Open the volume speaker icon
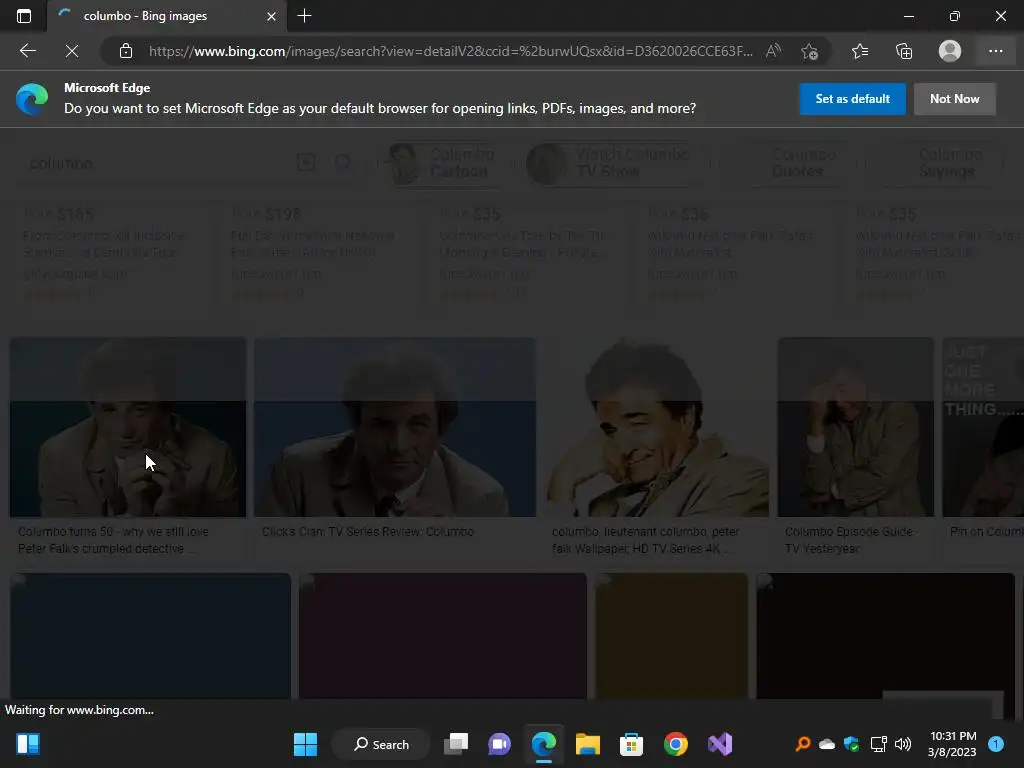 (903, 744)
